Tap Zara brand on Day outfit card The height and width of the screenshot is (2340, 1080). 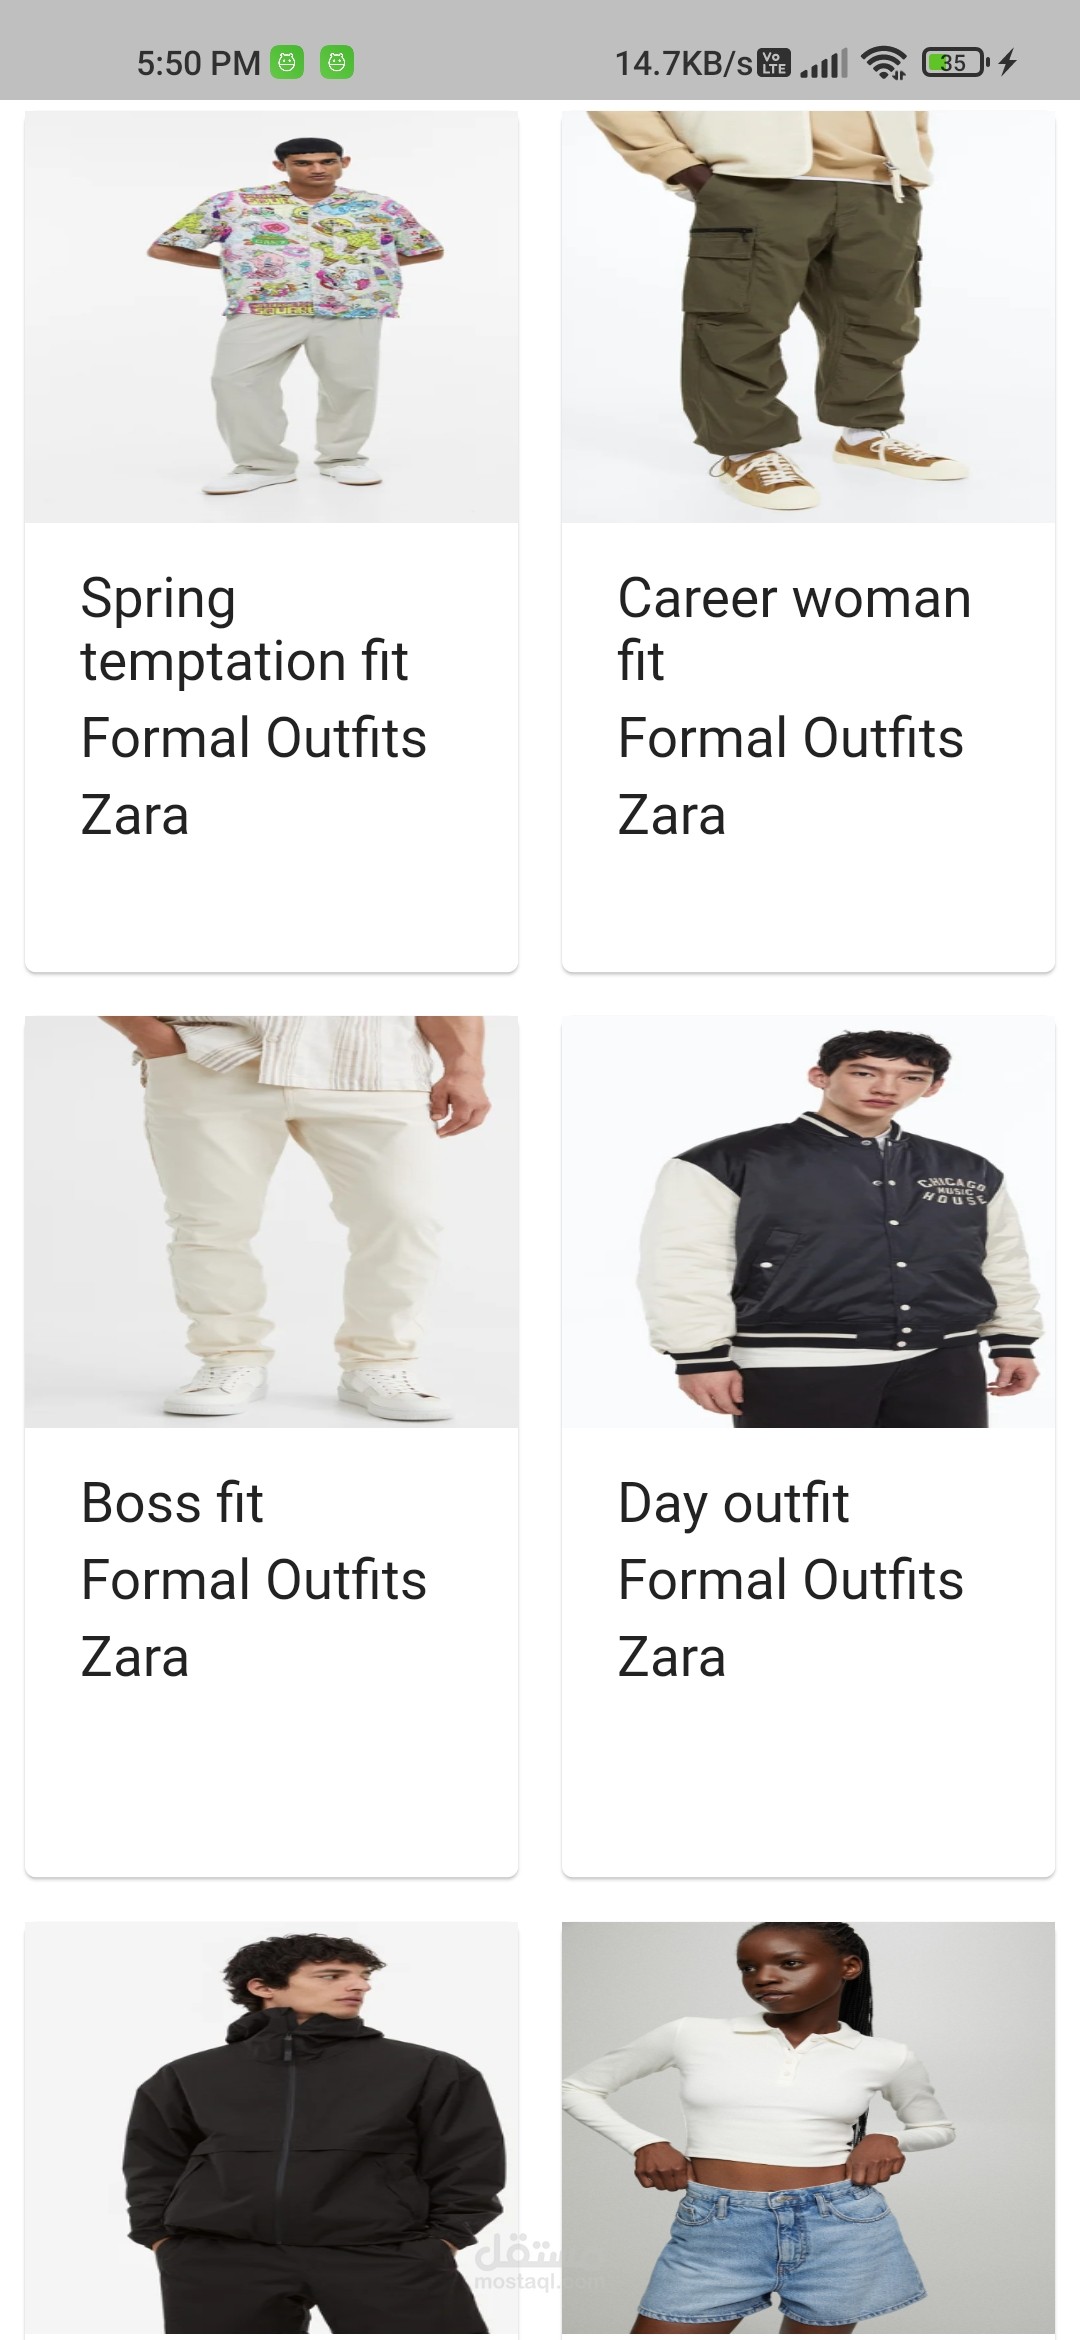[x=672, y=1657]
